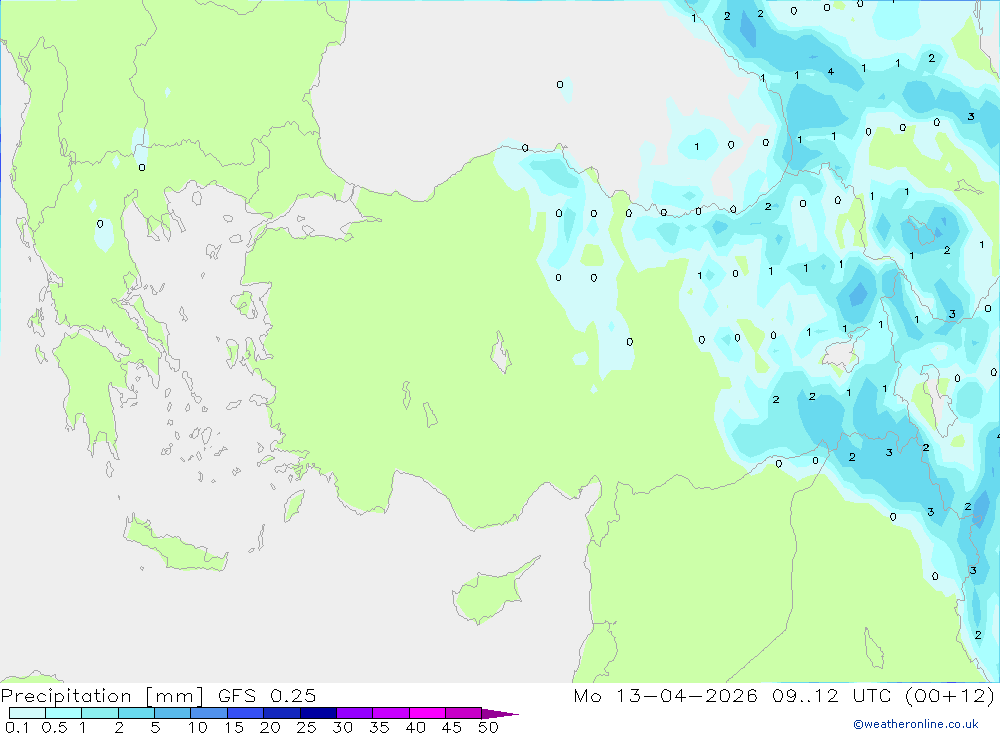Click the precipitation value '4' on the map
Screen dimensions: 1000x733
tap(830, 71)
